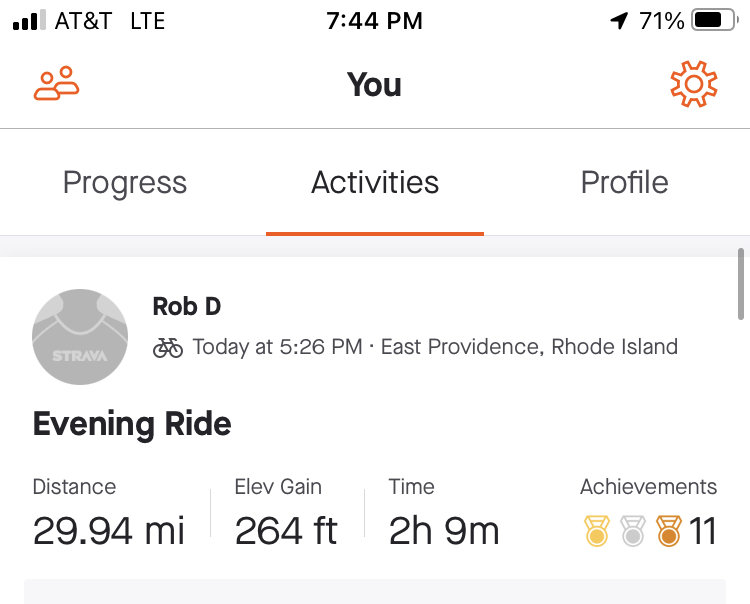Tap the gold medal achievement icon
Screen dimensions: 750x604
point(597,531)
